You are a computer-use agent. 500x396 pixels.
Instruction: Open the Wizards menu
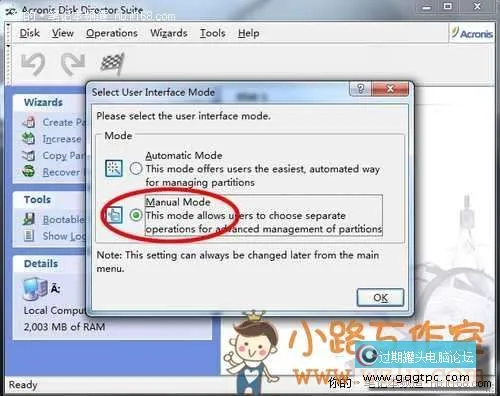pos(169,33)
